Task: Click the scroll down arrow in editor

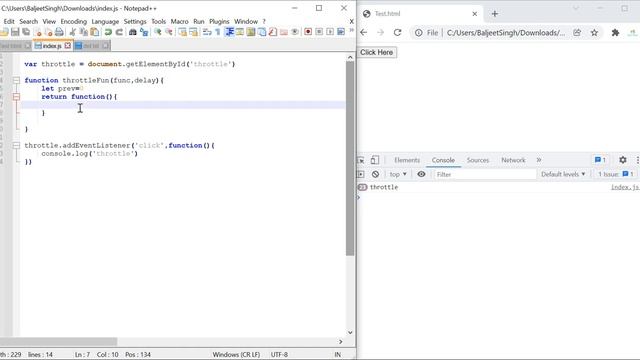Action: pos(350,332)
